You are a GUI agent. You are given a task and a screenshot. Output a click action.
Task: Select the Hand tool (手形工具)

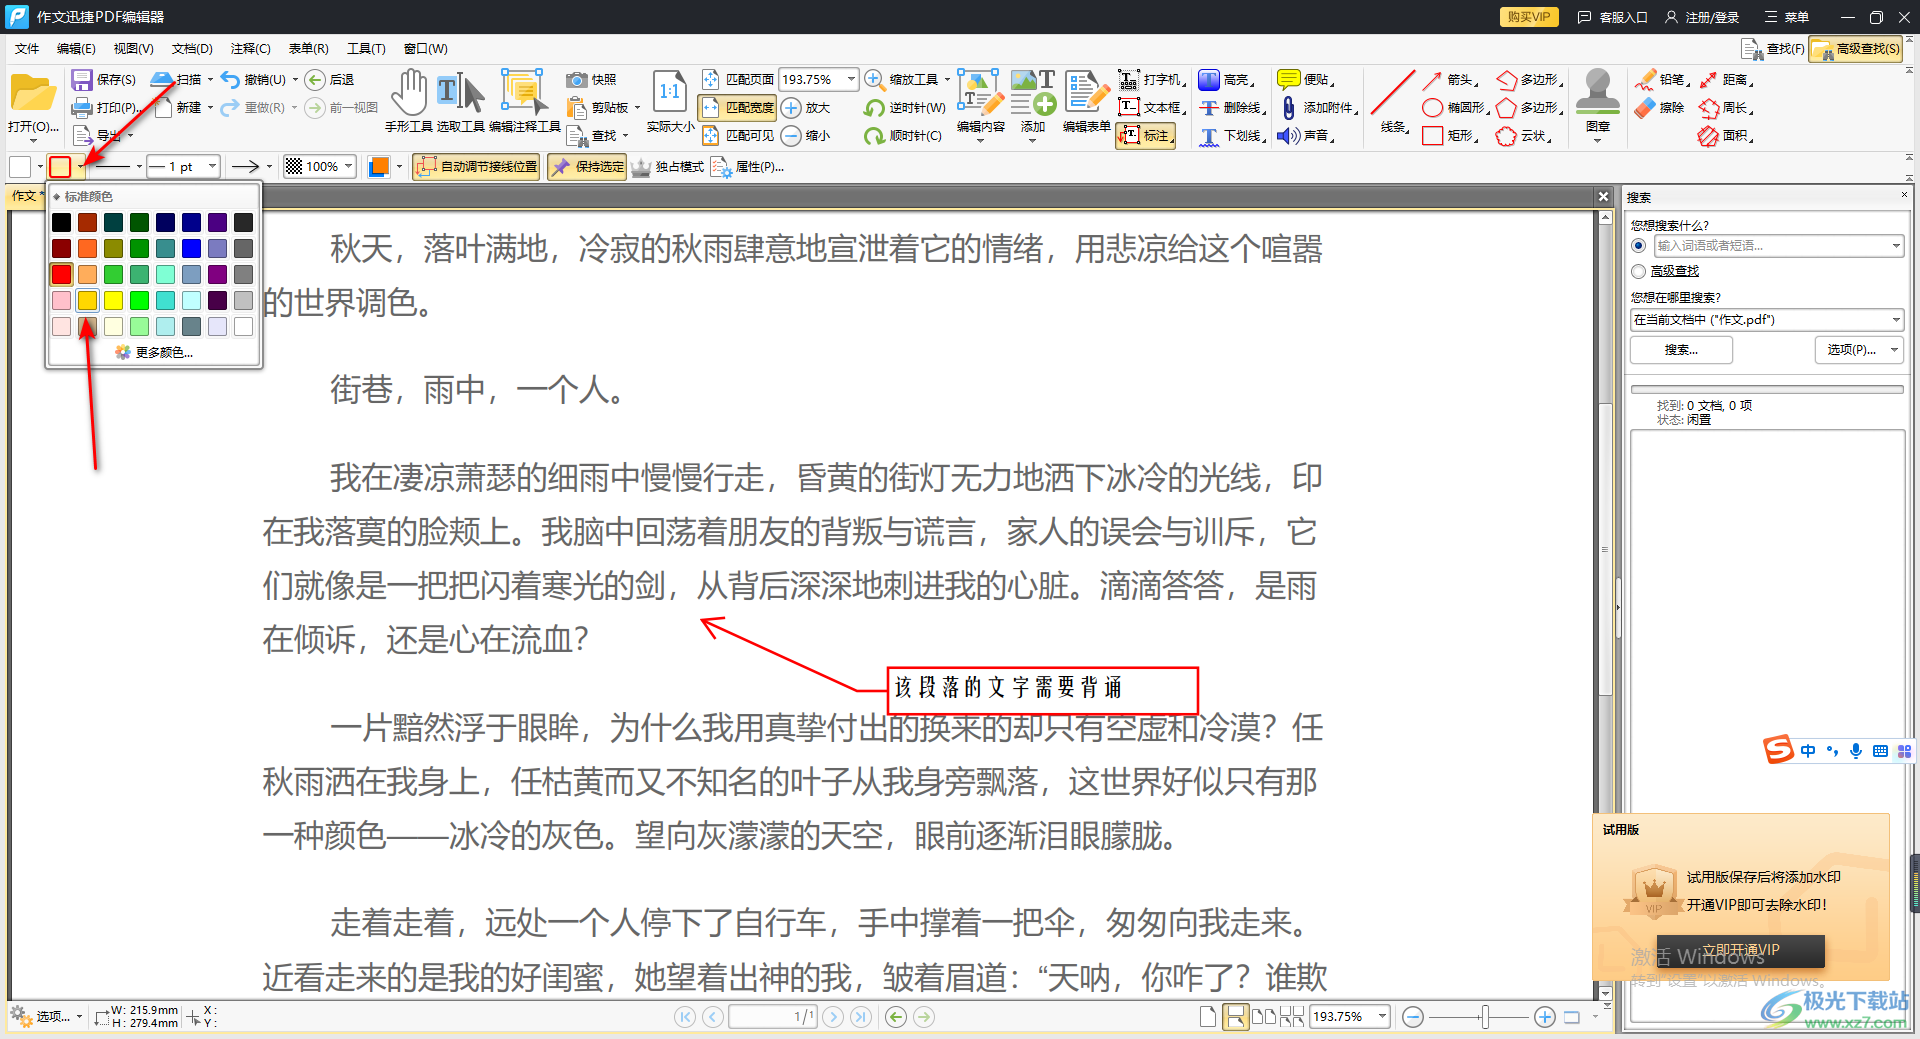(x=408, y=101)
